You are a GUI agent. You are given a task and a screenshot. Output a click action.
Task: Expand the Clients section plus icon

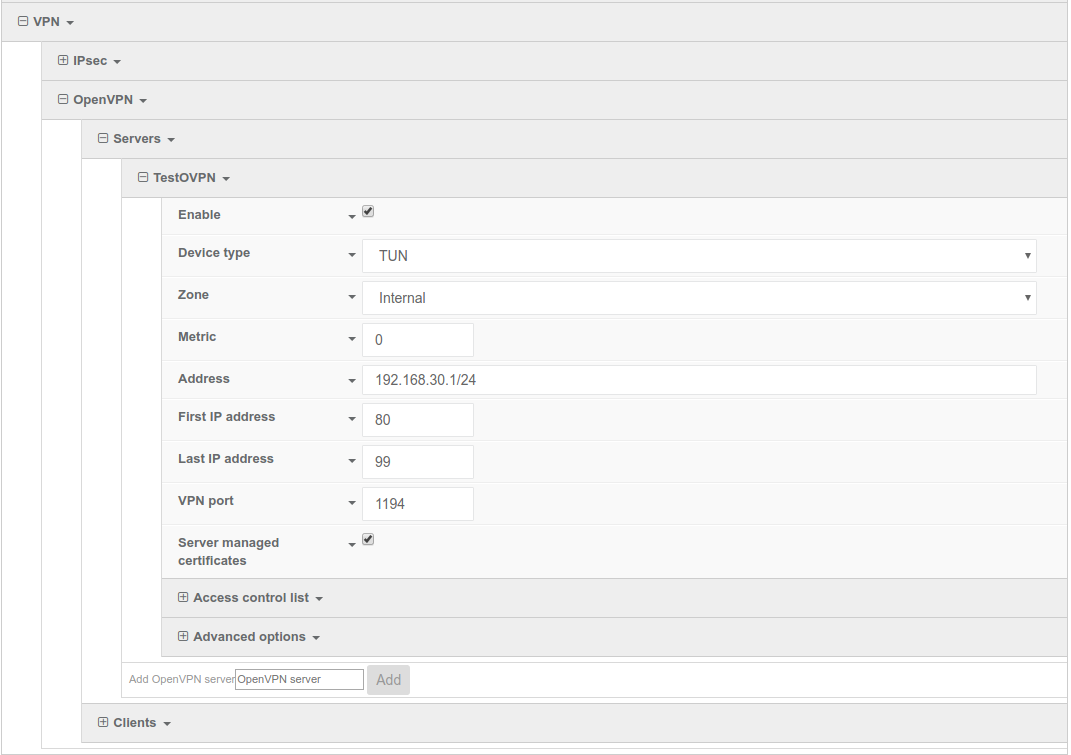pos(103,722)
